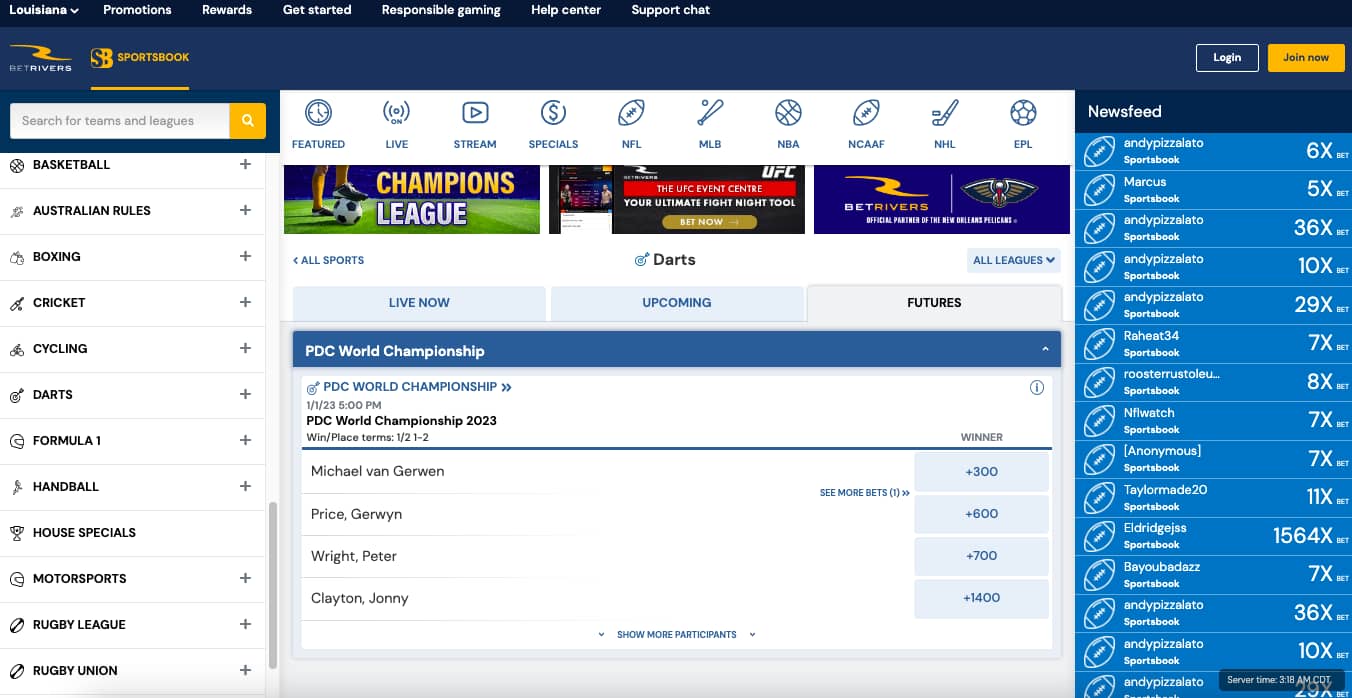This screenshot has height=698, width=1352.
Task: Show more participants in the futures list
Action: click(677, 634)
